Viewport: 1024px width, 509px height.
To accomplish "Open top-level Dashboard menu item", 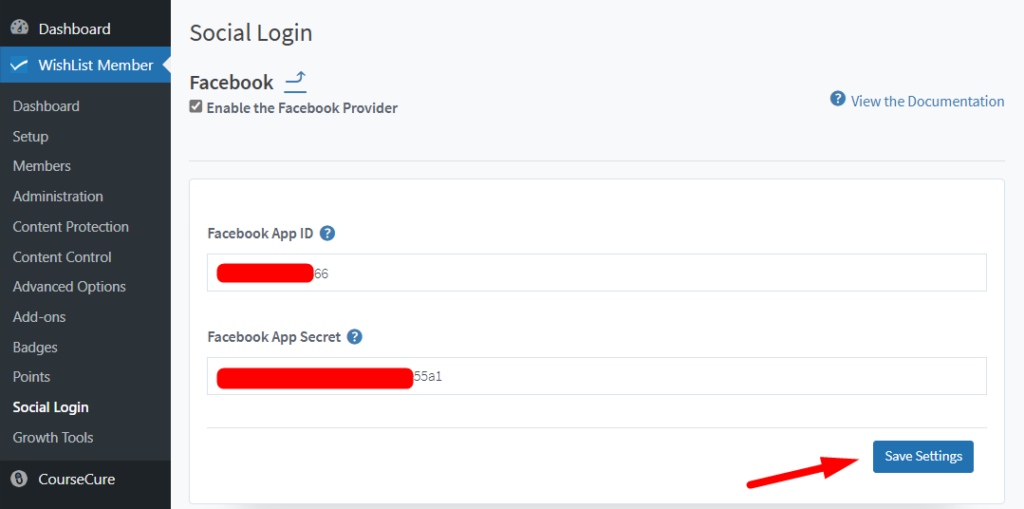I will click(85, 29).
